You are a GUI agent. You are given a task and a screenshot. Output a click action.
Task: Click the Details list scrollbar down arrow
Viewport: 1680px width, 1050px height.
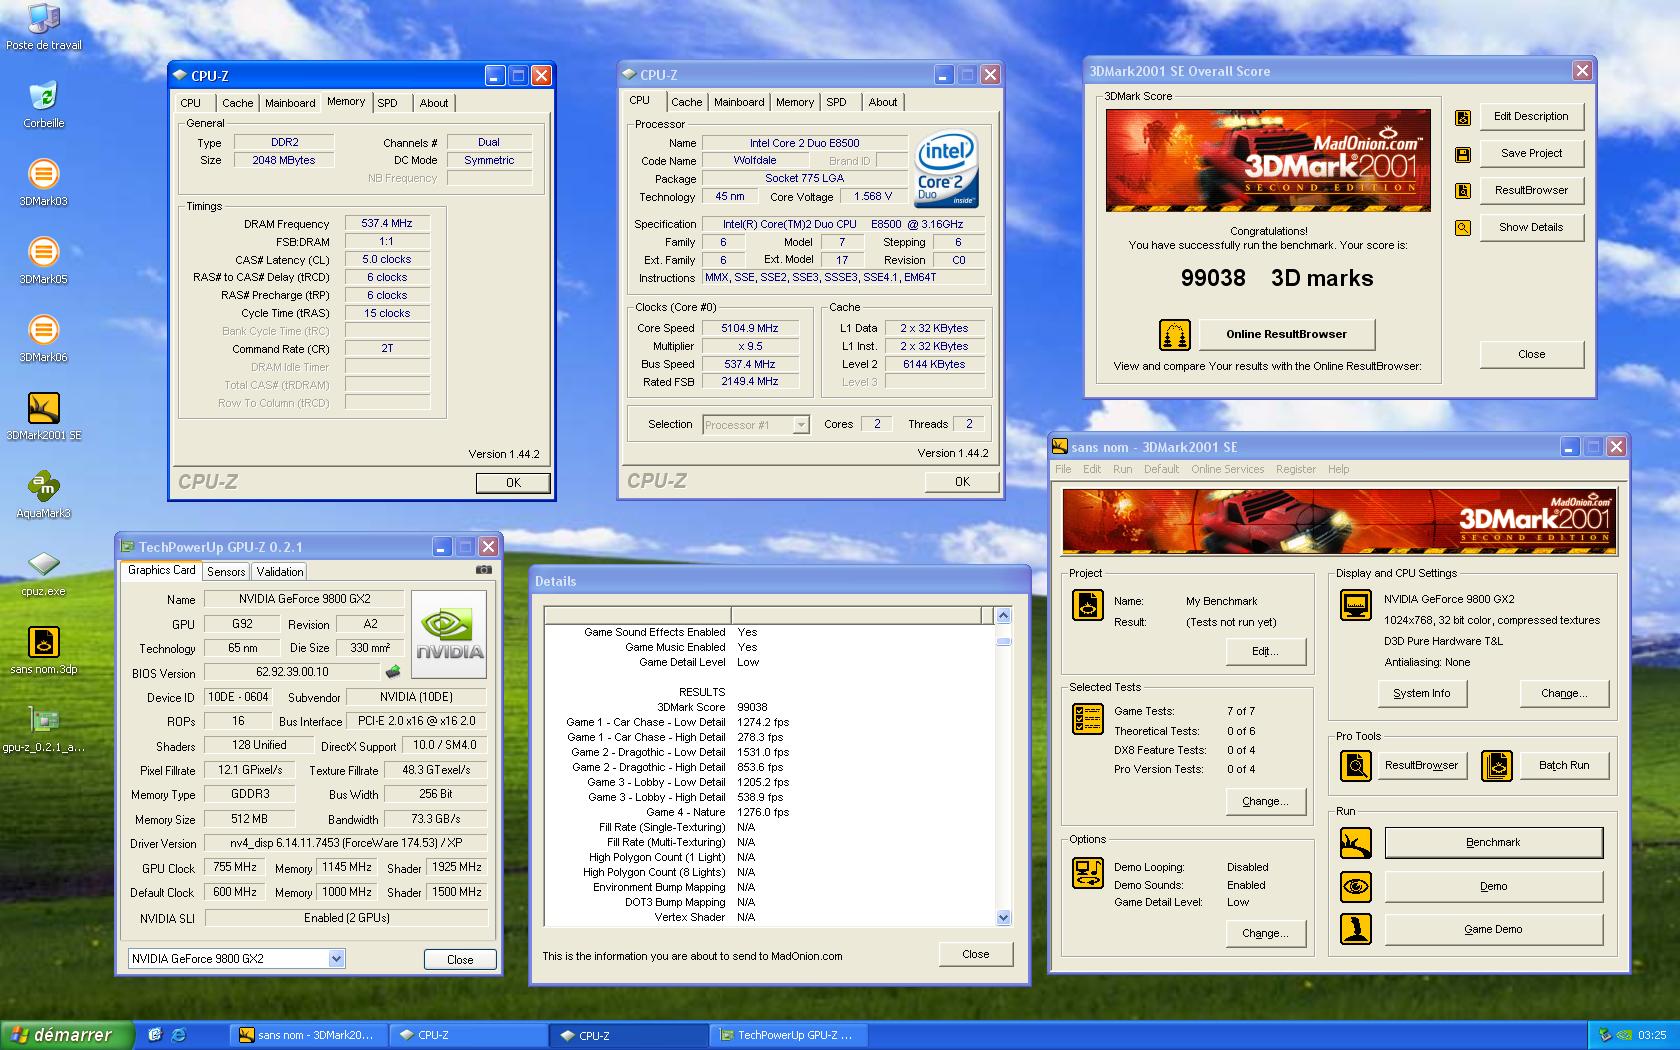tap(1003, 918)
